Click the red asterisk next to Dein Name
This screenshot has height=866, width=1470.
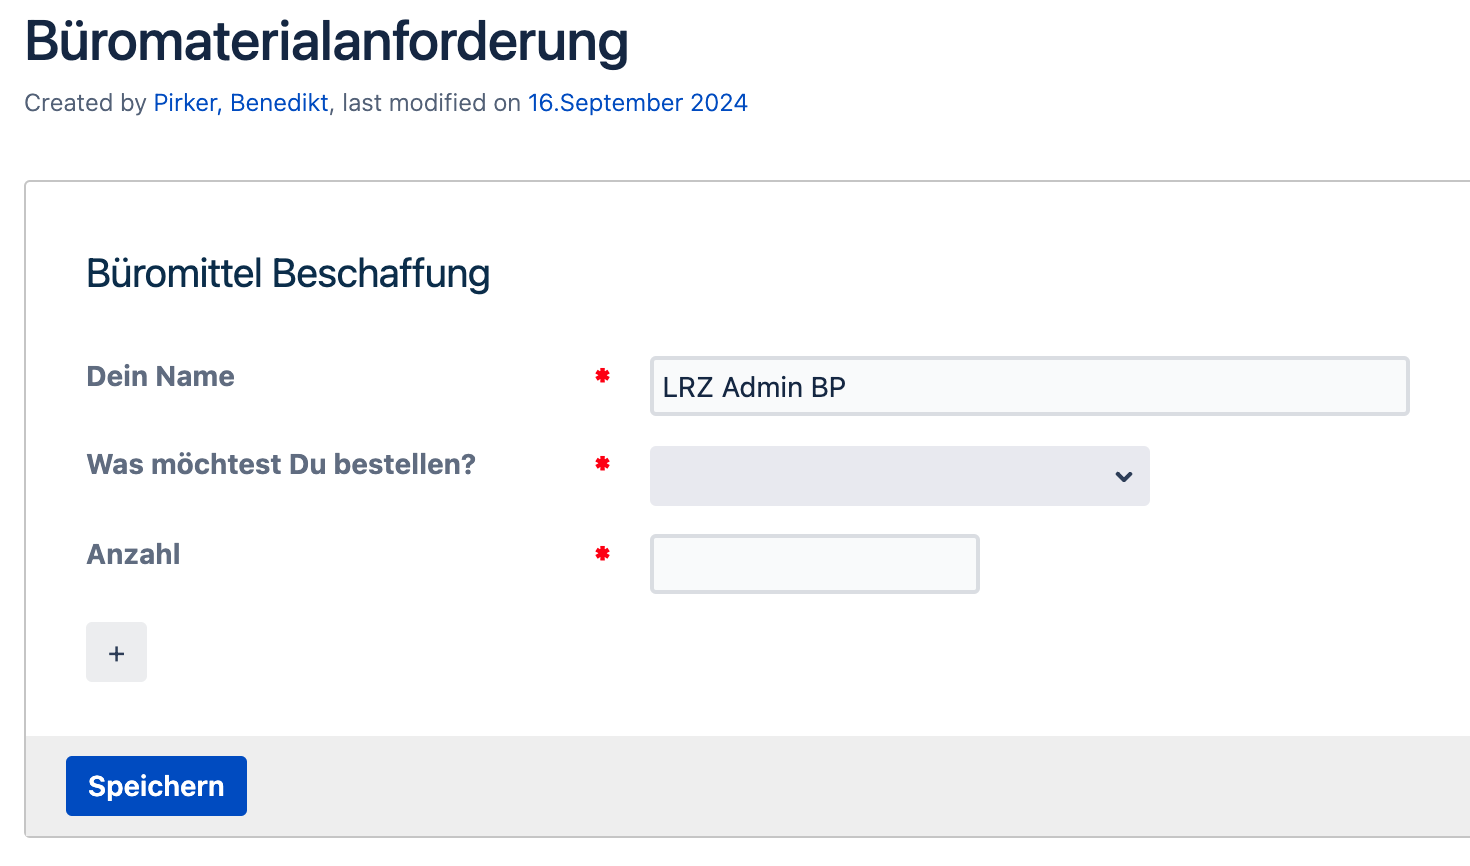(x=602, y=376)
